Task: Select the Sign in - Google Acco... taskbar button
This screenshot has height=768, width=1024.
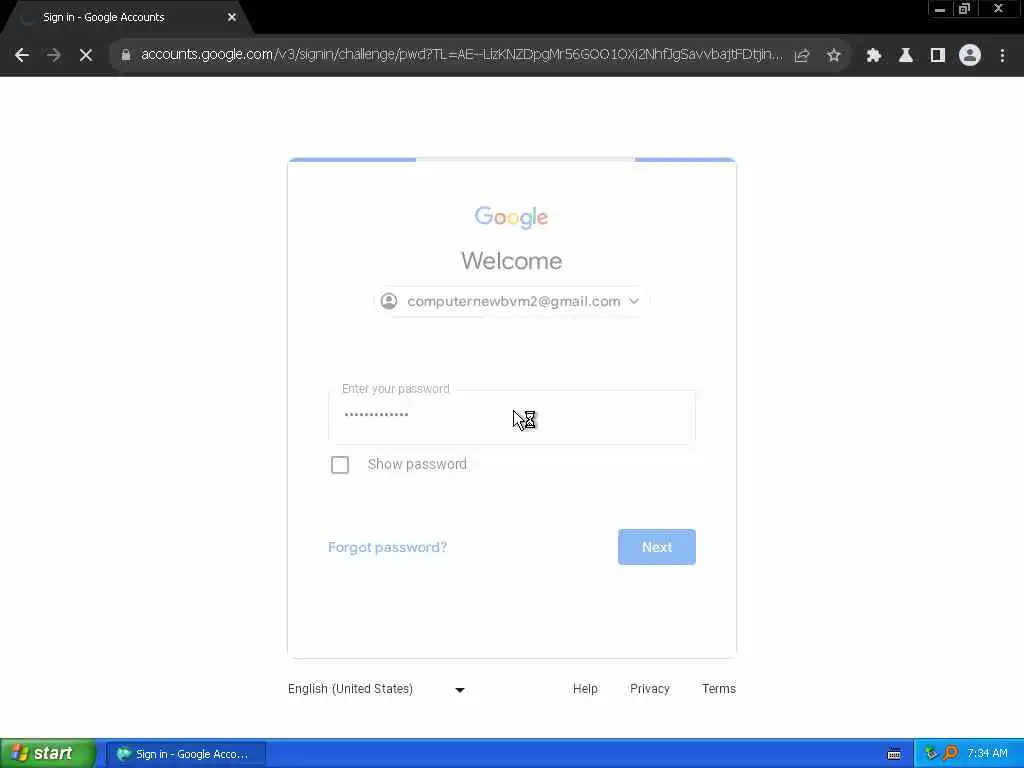Action: pyautogui.click(x=185, y=754)
